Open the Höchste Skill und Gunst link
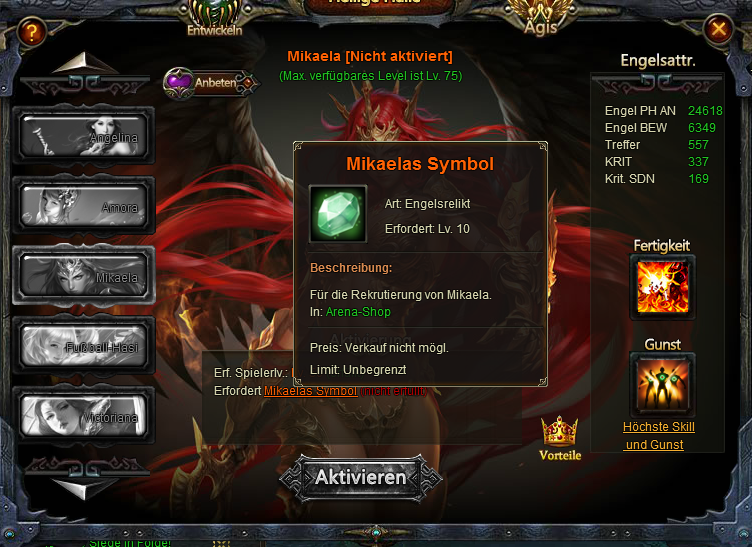752x547 pixels. [x=658, y=435]
